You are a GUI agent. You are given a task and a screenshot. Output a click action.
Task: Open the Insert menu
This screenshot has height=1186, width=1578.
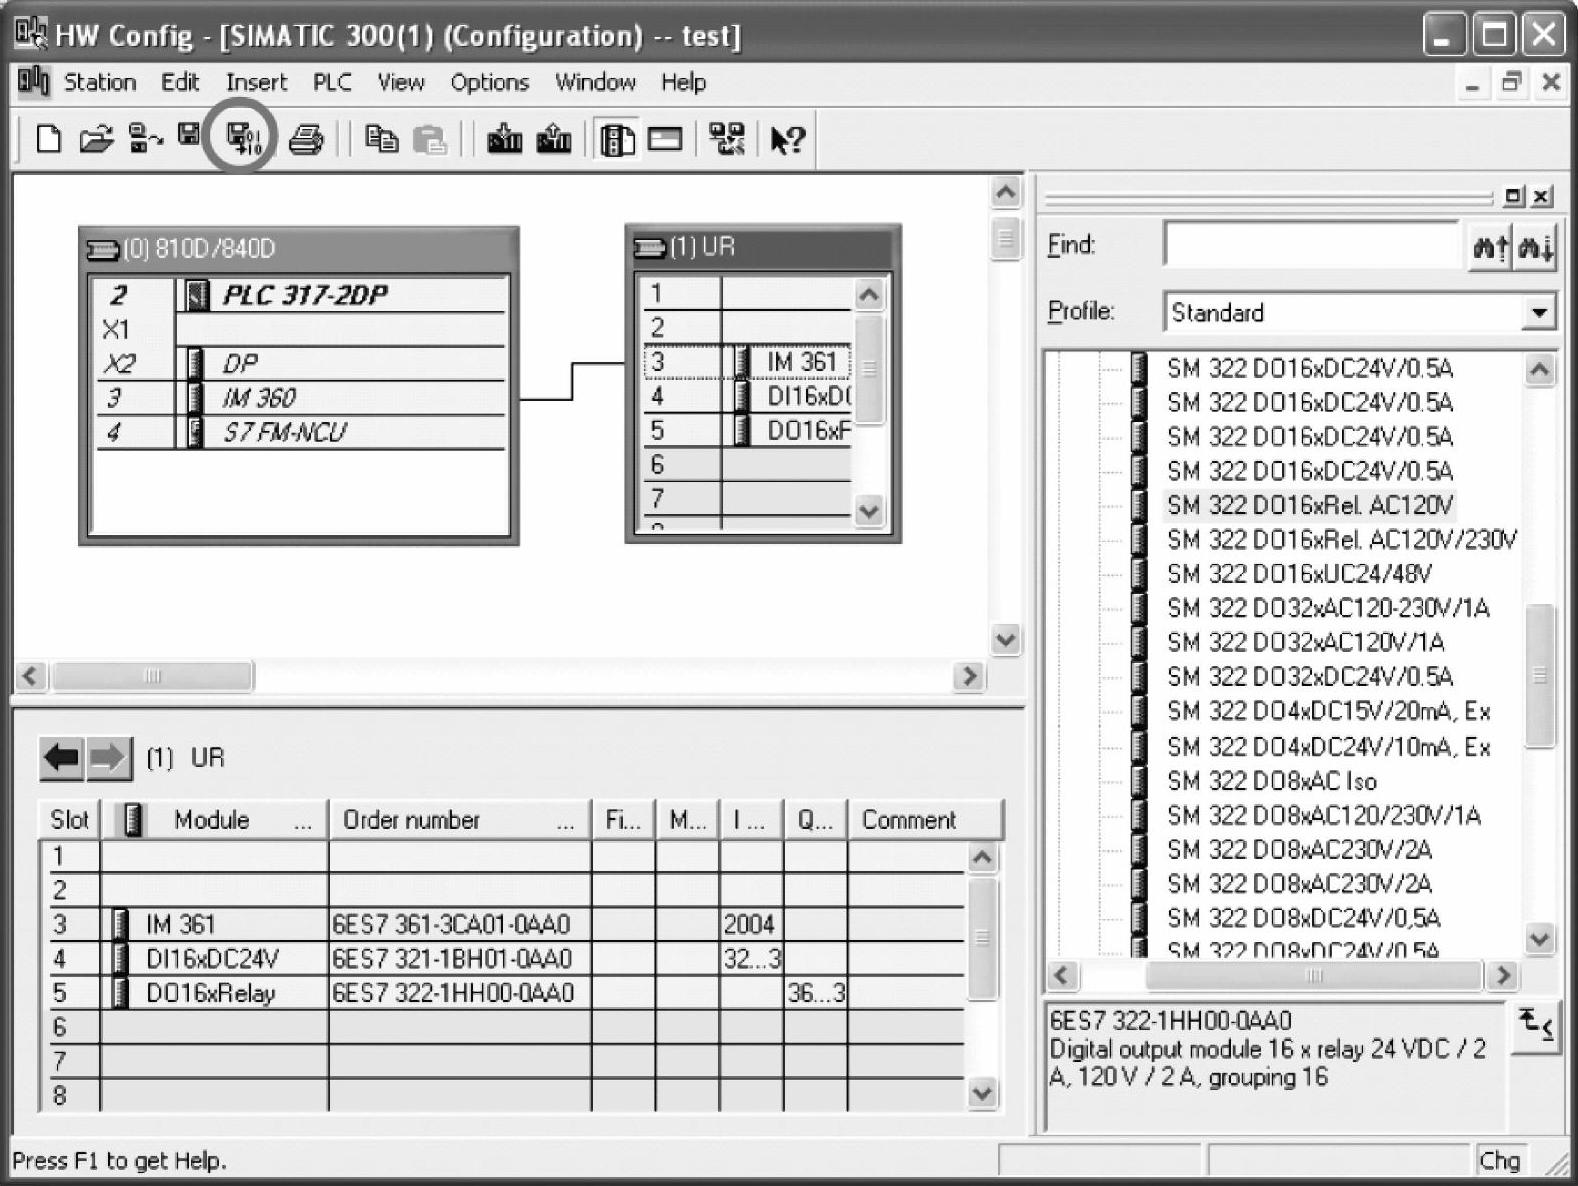coord(256,82)
